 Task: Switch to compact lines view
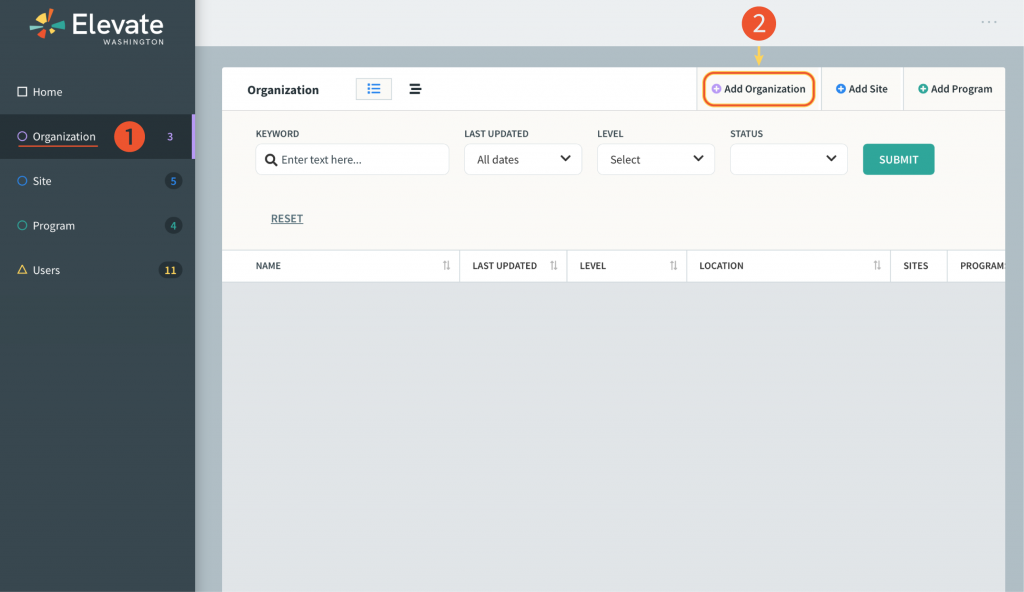pyautogui.click(x=415, y=89)
